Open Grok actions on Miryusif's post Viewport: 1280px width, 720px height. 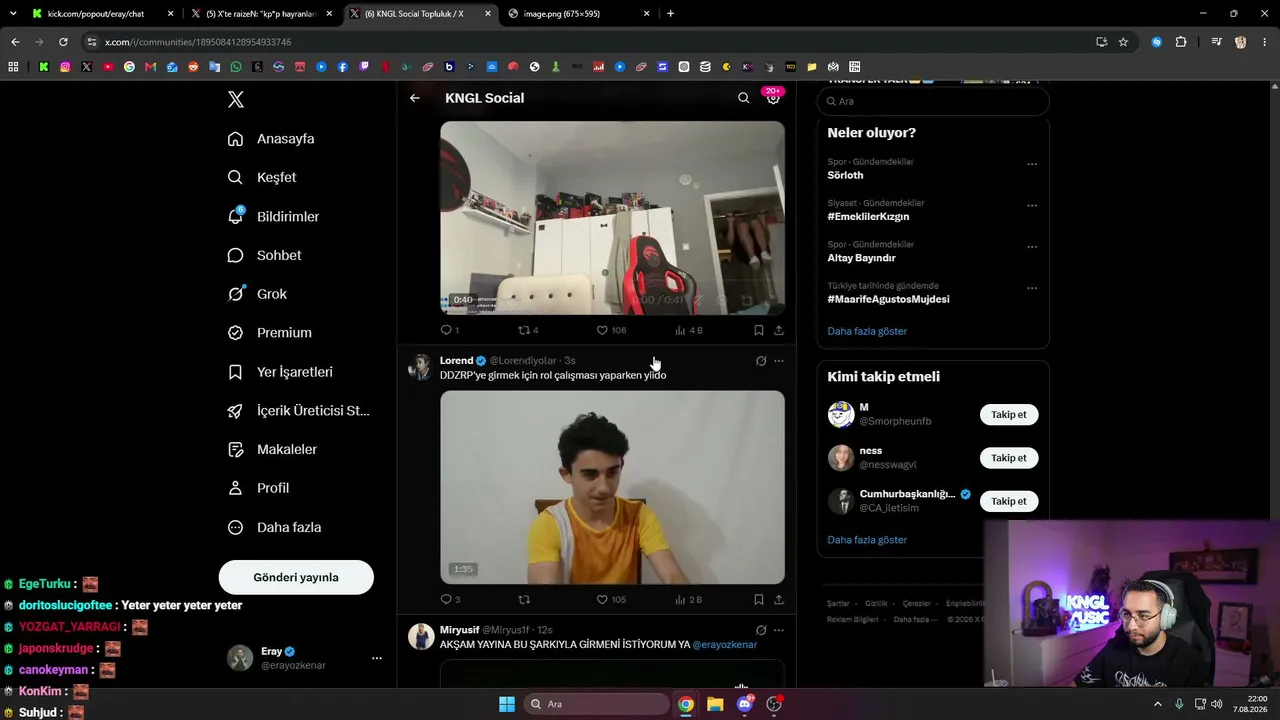click(761, 630)
